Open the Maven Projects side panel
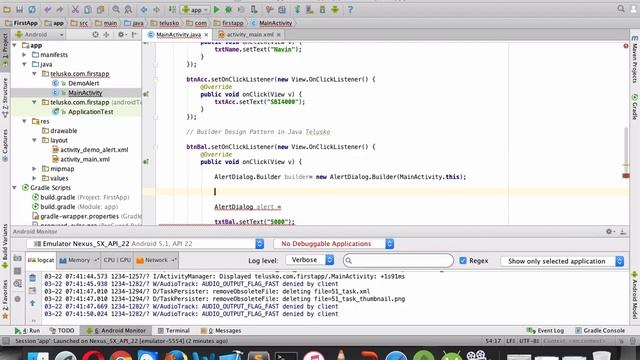The image size is (640, 360). [x=635, y=59]
